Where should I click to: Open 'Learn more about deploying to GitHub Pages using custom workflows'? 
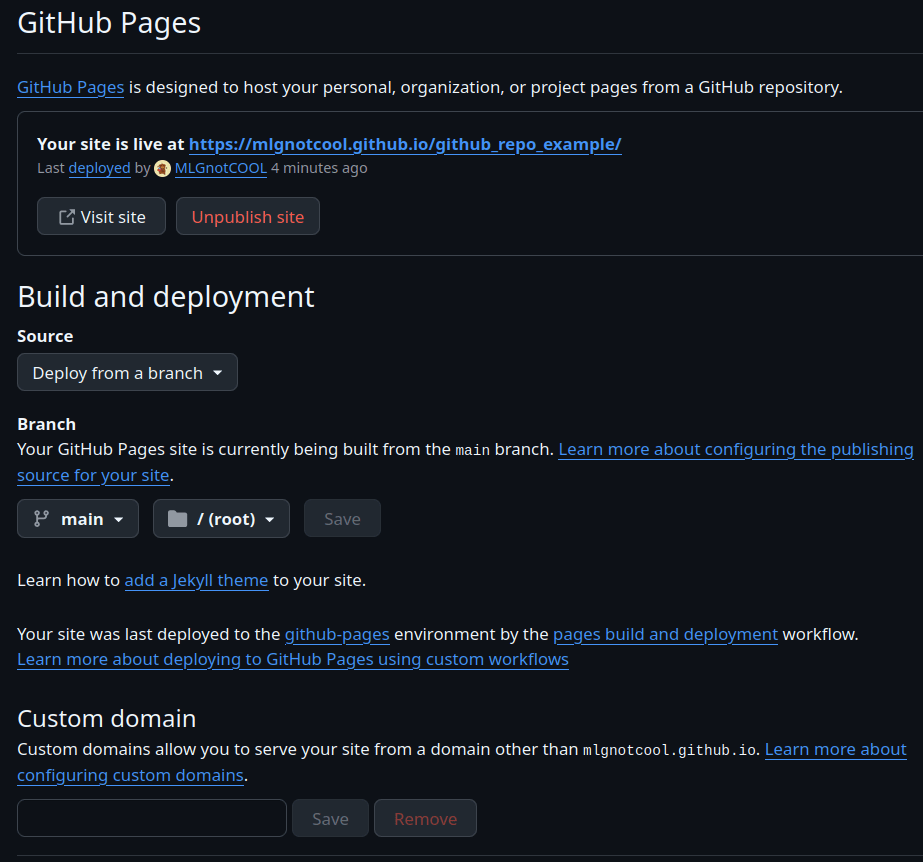point(293,659)
